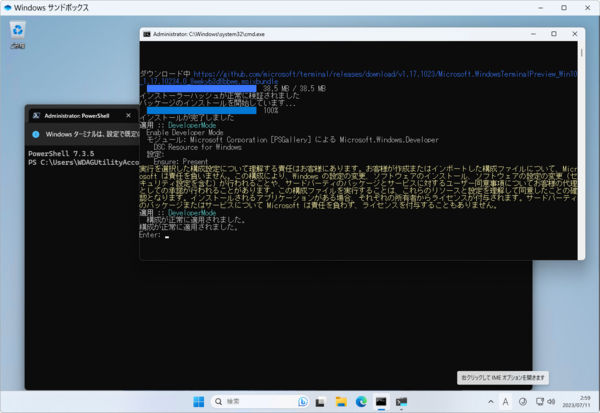Click the PS C:\Users\WDAGUtilityAcco prompt line
The image size is (600, 413).
pos(83,163)
